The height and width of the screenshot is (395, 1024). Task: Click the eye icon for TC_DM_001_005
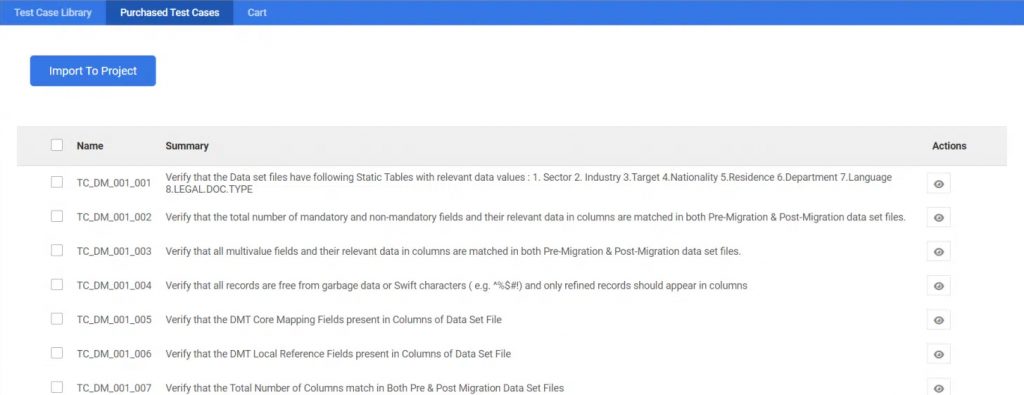pyautogui.click(x=938, y=320)
